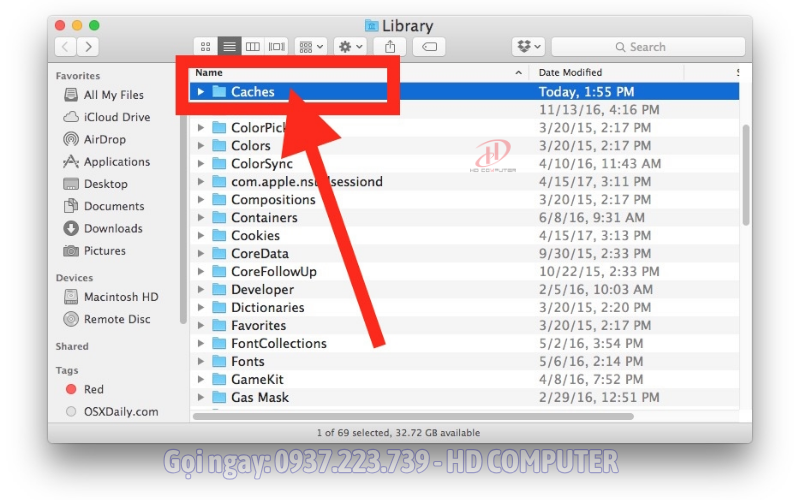
Task: Open the Dropbox toolbar dropdown
Action: 528,47
